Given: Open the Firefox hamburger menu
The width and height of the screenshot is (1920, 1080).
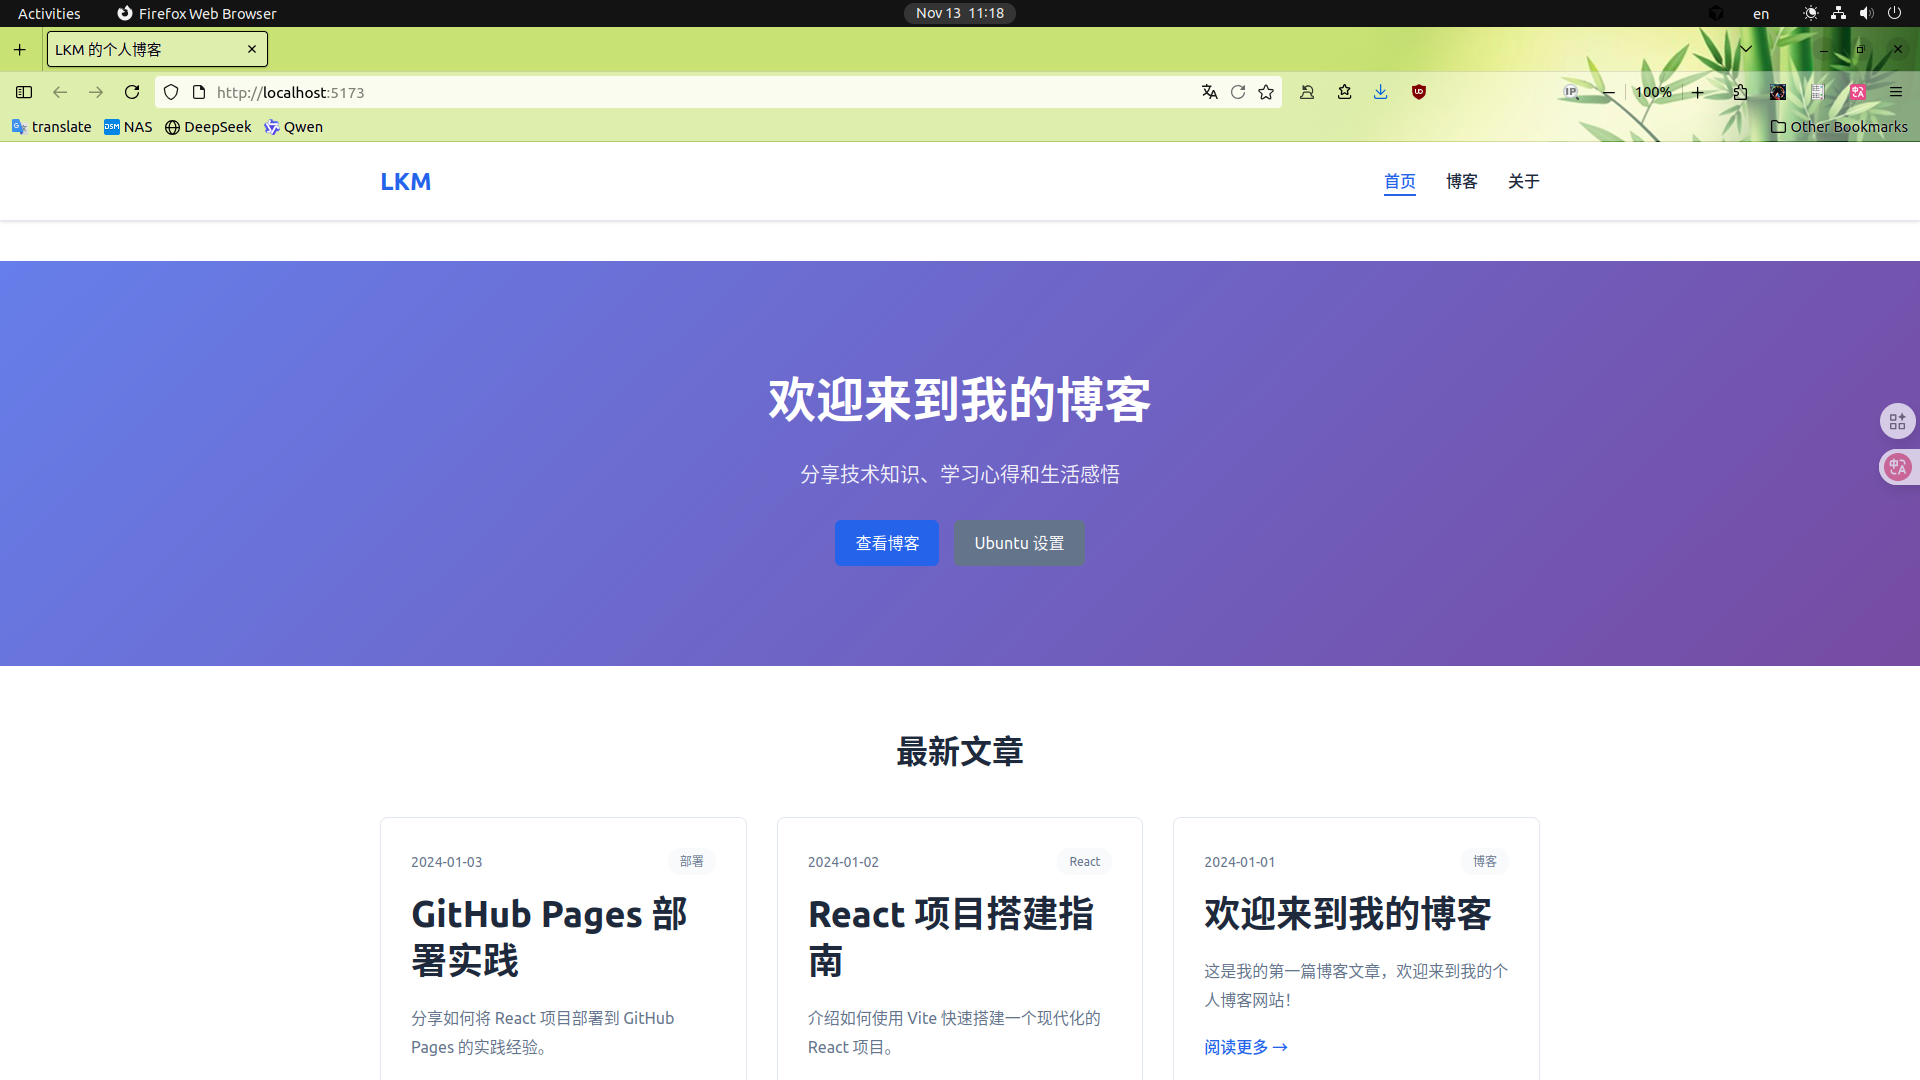Looking at the screenshot, I should 1896,92.
